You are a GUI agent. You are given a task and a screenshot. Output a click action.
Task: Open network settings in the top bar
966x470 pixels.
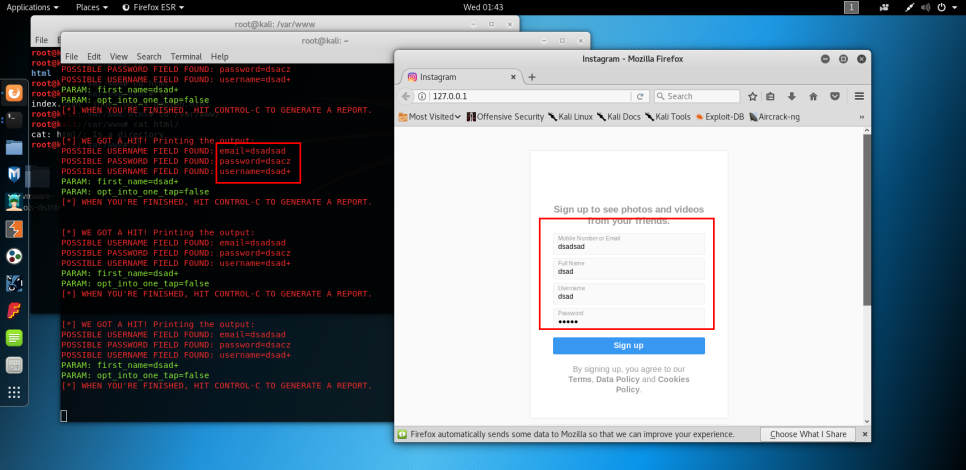click(x=909, y=7)
